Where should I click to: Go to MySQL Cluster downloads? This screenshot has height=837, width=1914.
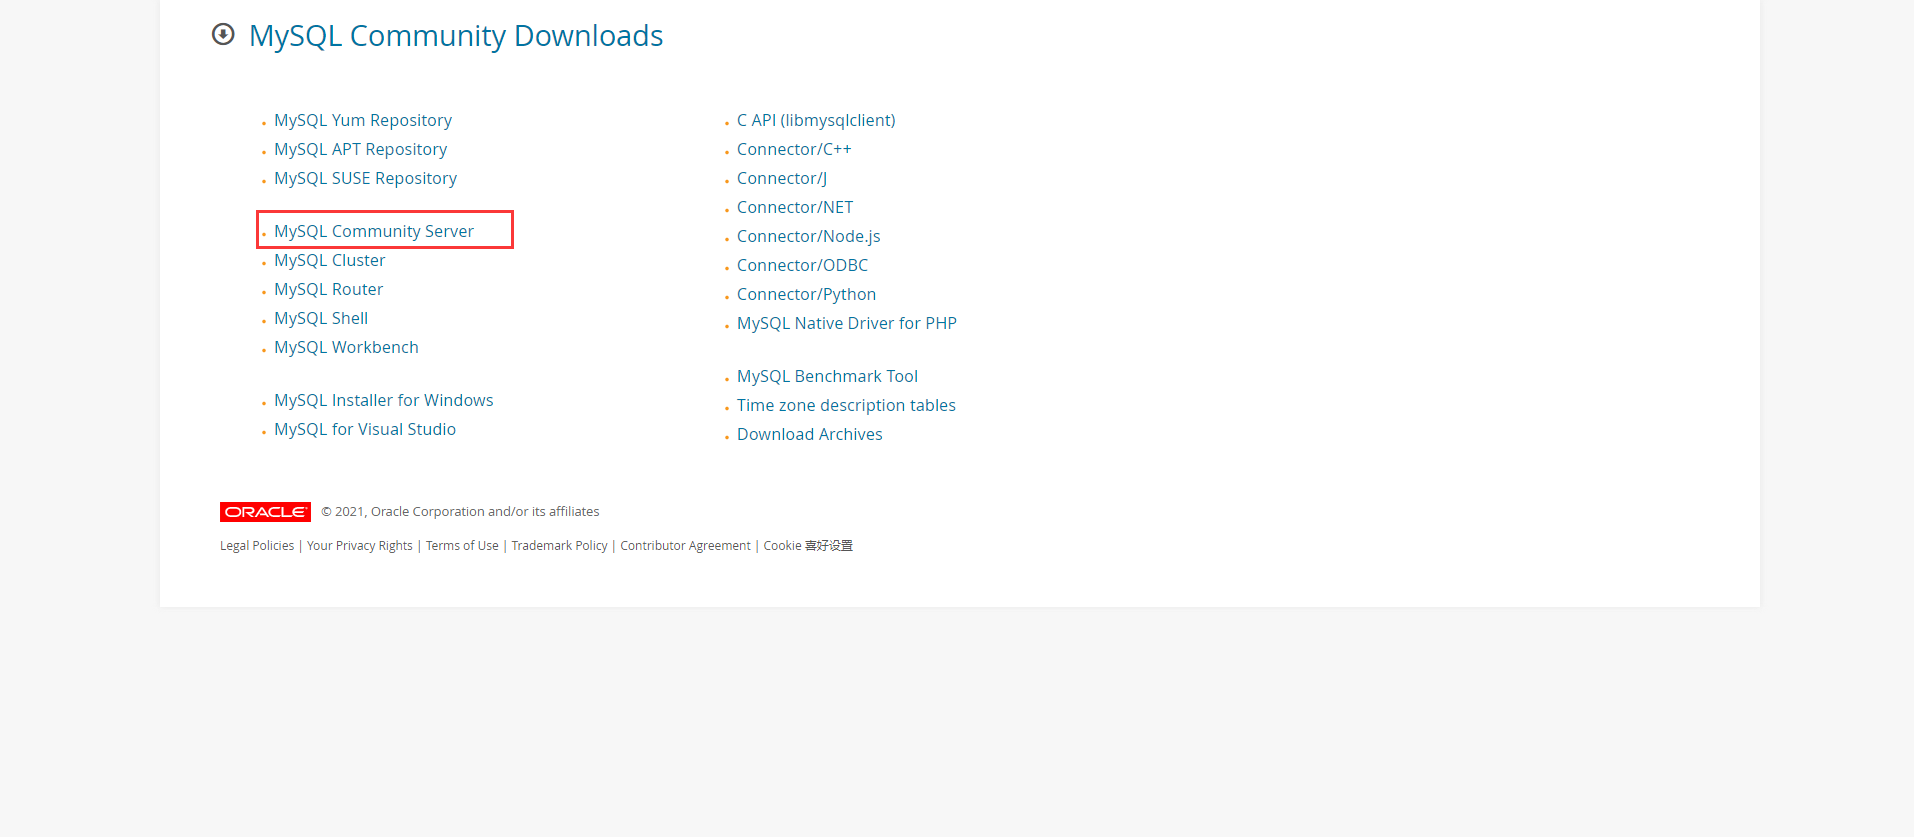(329, 260)
